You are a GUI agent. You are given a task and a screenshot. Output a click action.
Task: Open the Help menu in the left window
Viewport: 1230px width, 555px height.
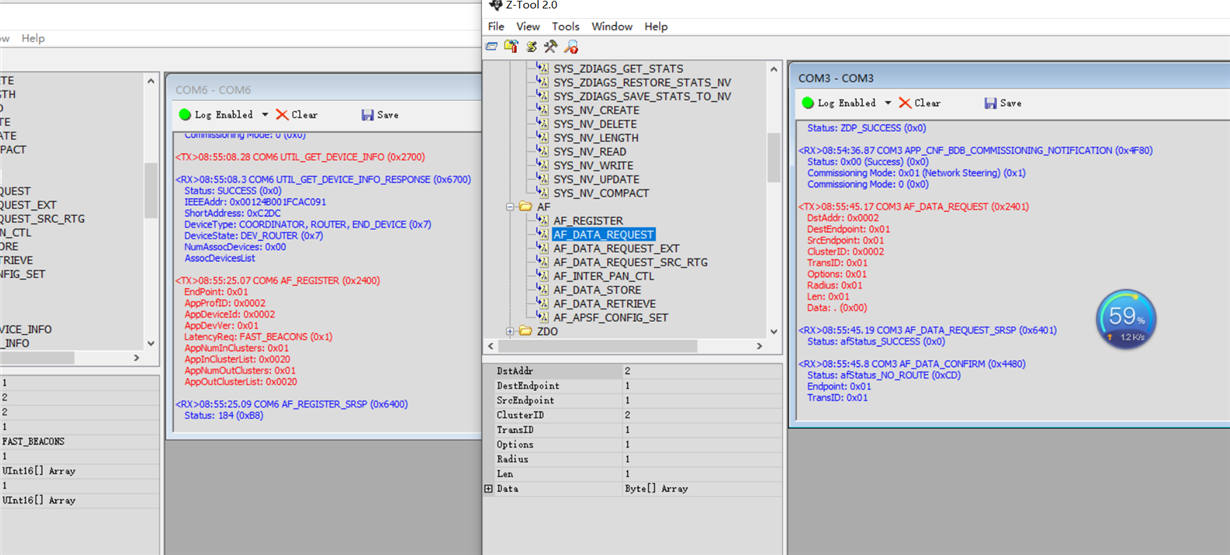click(x=33, y=38)
